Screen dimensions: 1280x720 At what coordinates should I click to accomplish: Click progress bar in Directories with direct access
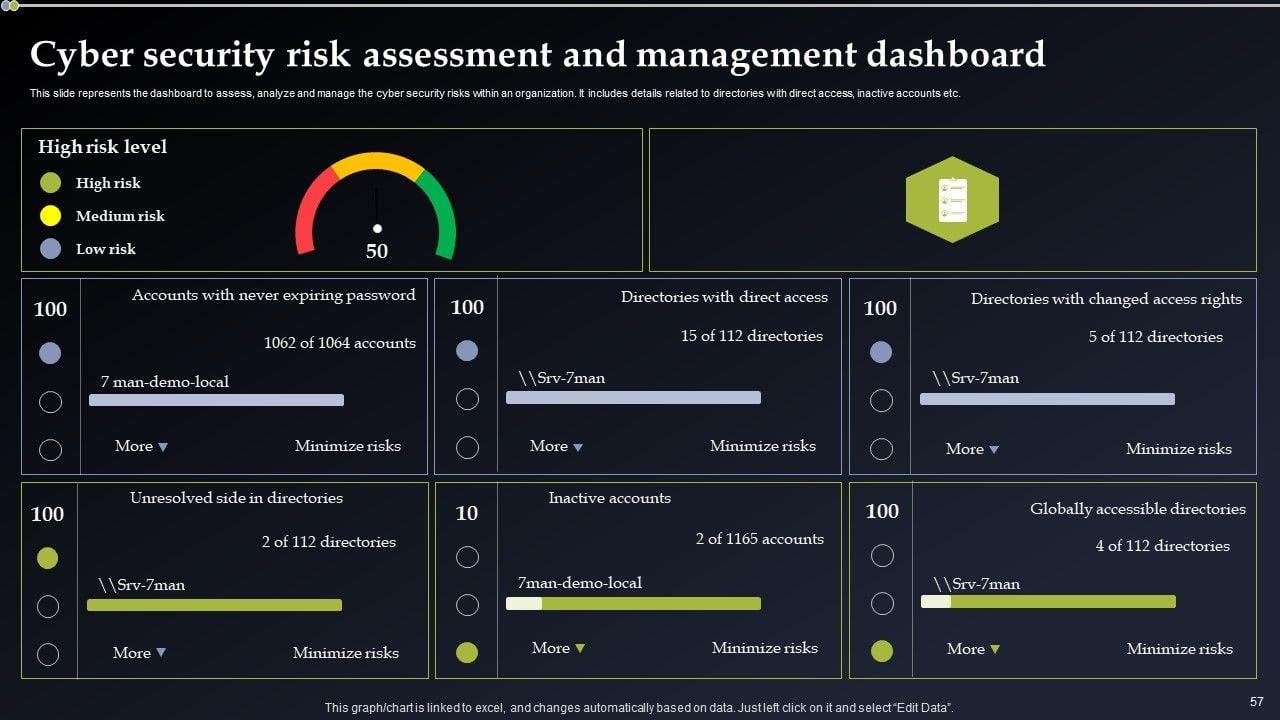(x=633, y=397)
